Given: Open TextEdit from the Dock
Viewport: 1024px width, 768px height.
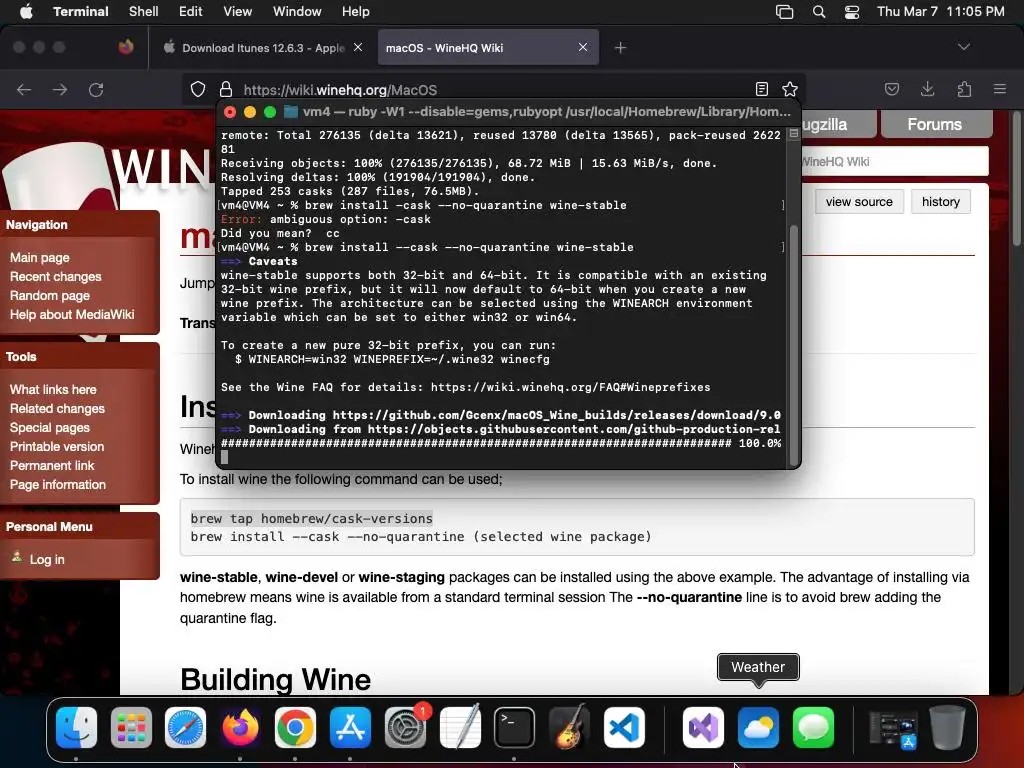Looking at the screenshot, I should click(x=460, y=728).
